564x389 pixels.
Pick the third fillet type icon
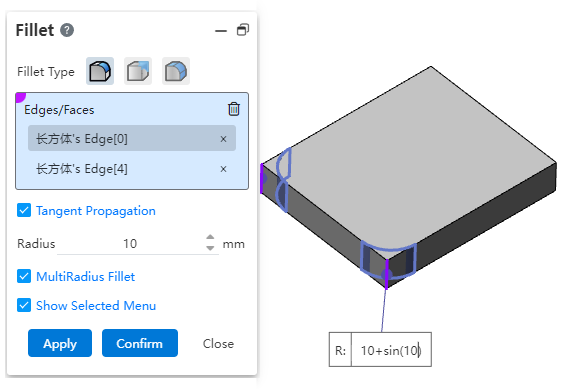176,71
